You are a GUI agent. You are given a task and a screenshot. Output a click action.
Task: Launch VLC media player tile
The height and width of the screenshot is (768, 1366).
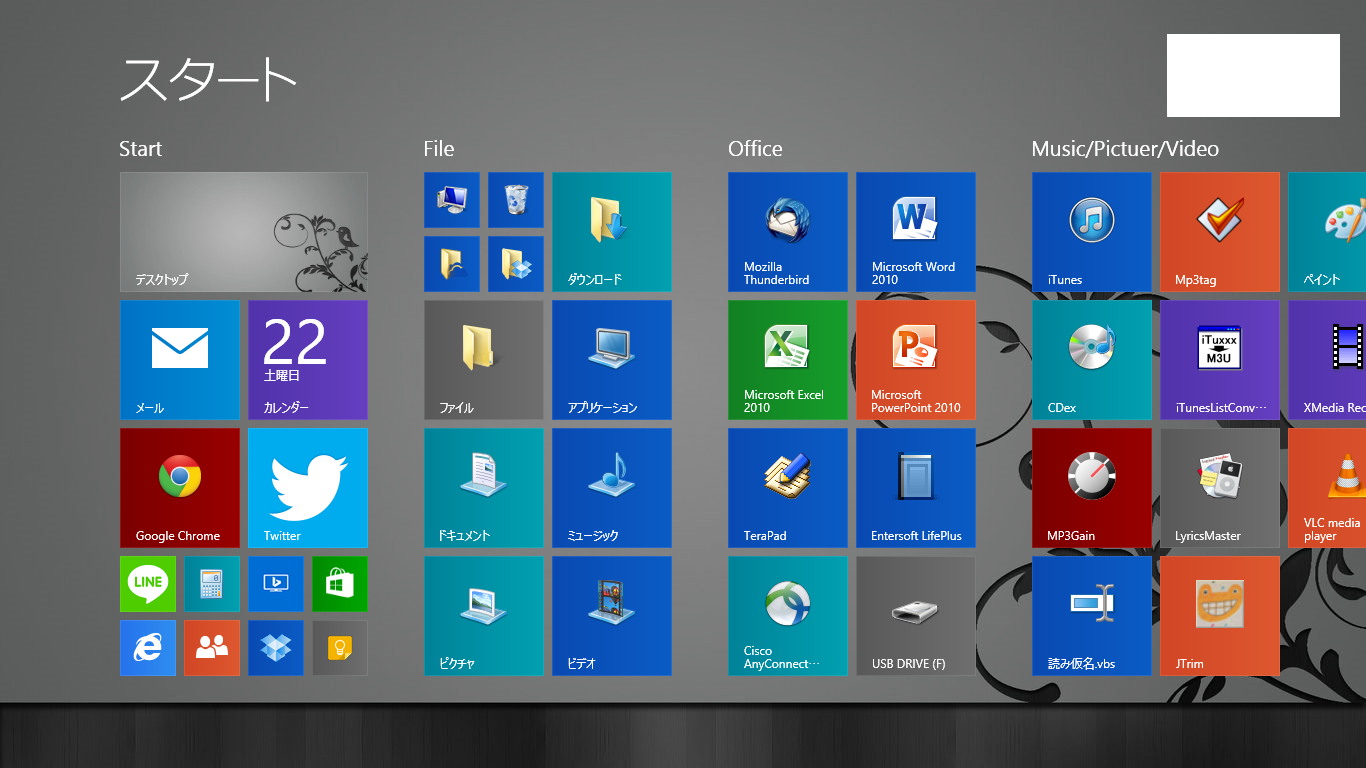coord(1327,488)
